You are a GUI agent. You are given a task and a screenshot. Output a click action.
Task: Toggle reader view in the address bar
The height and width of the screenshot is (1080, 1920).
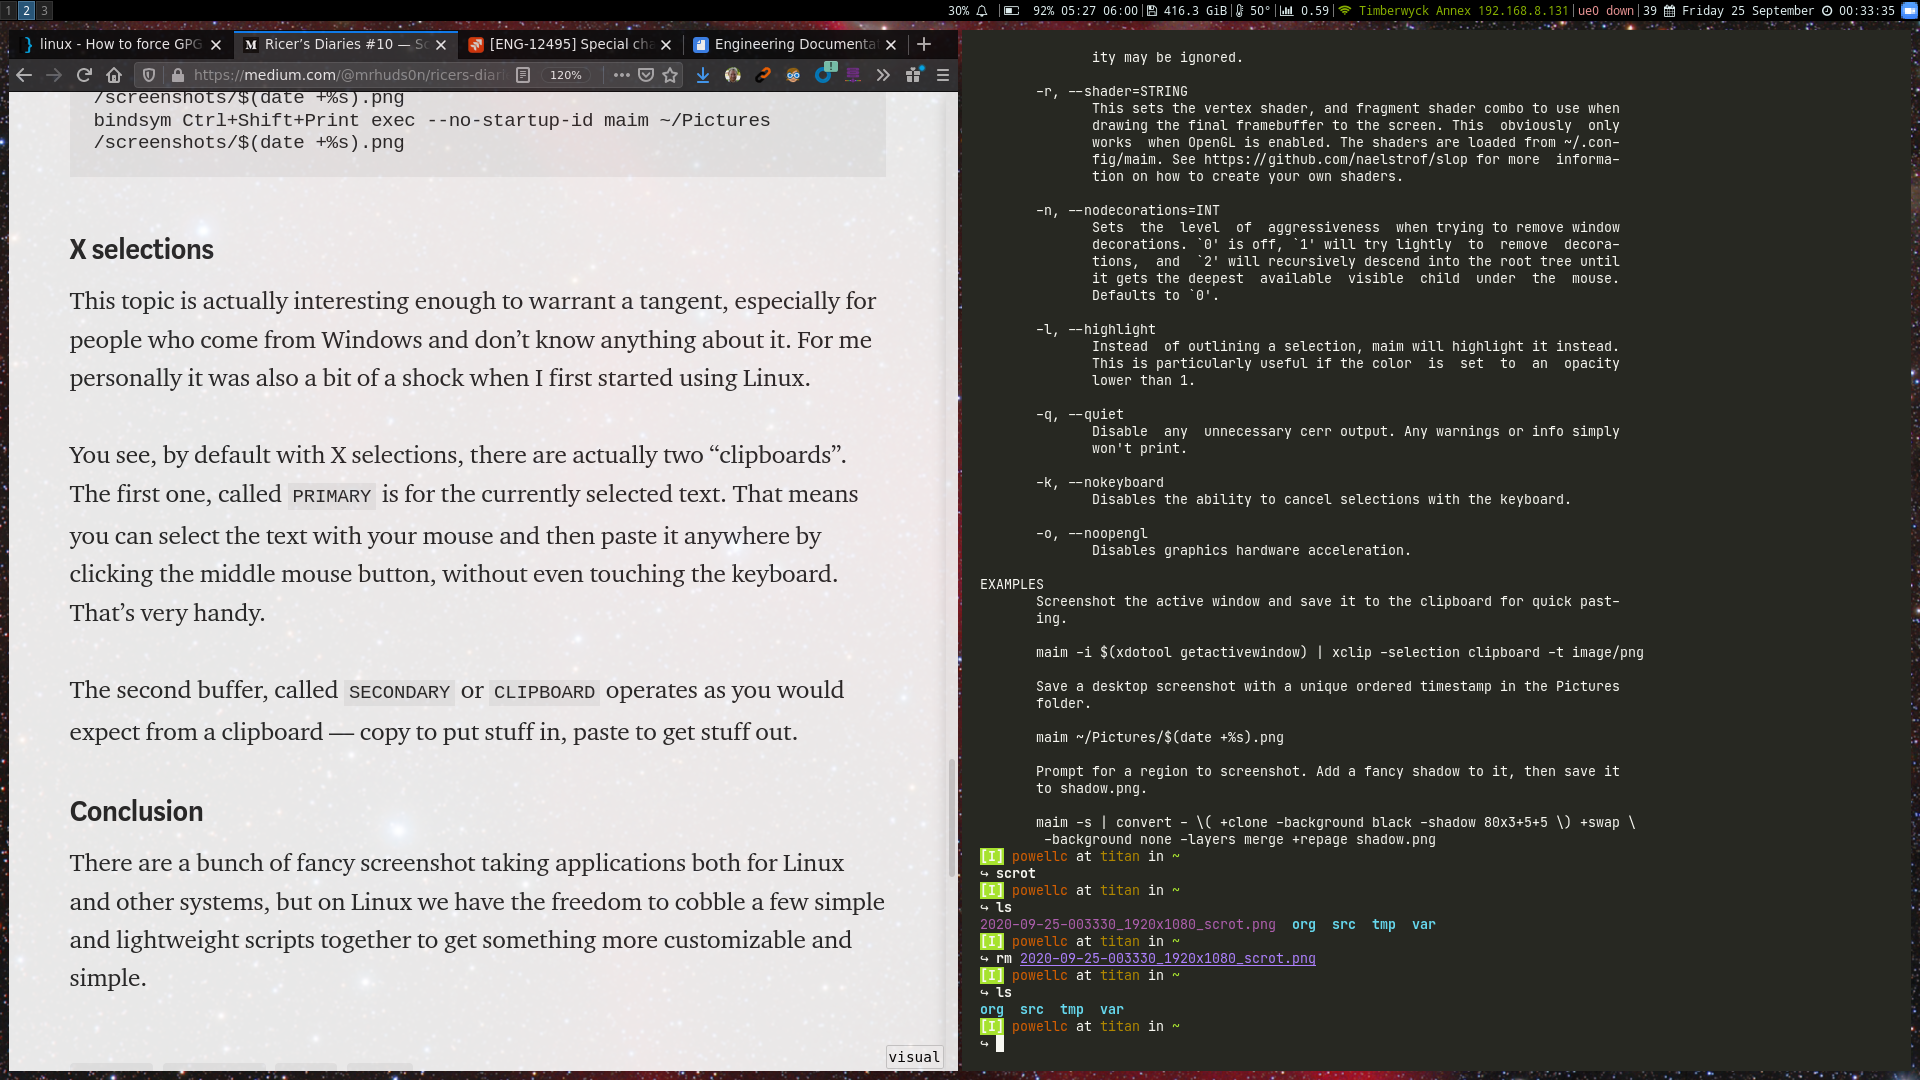coord(523,75)
